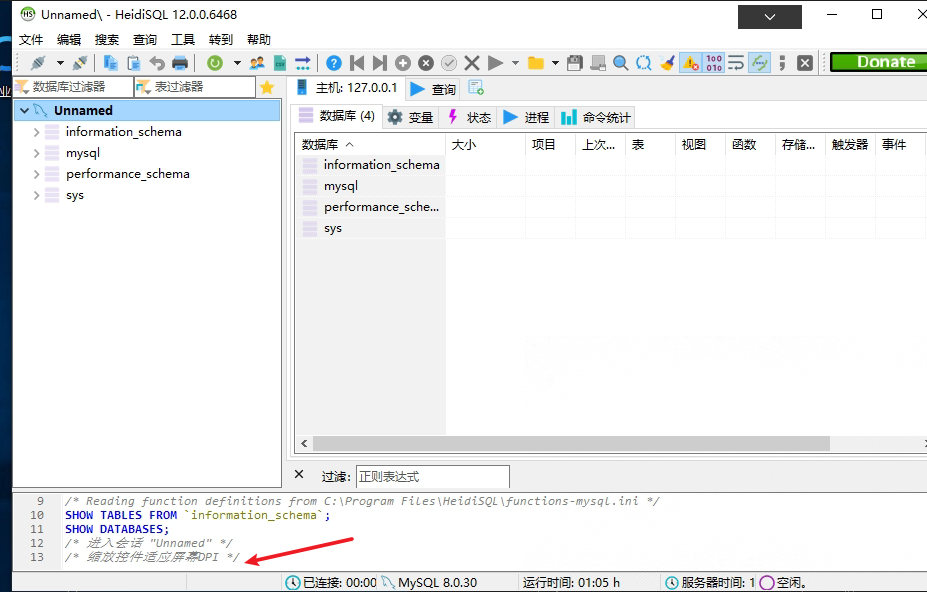Click the connect to server plug icon

[x=38, y=63]
